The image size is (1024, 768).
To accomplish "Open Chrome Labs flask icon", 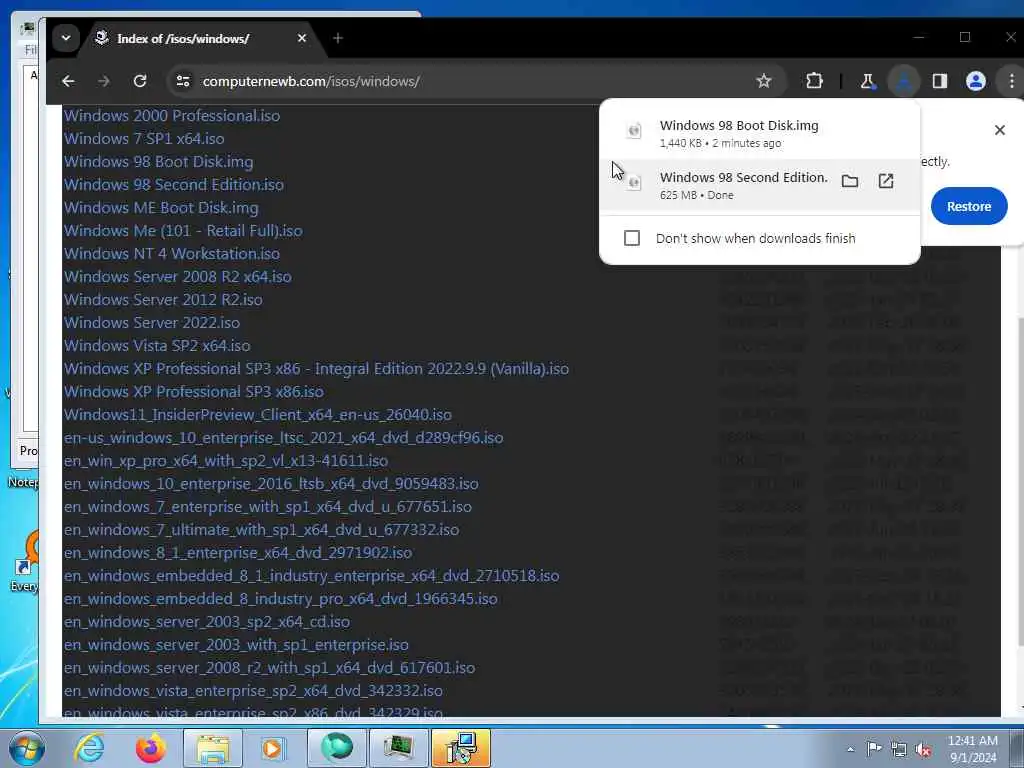I will click(867, 81).
